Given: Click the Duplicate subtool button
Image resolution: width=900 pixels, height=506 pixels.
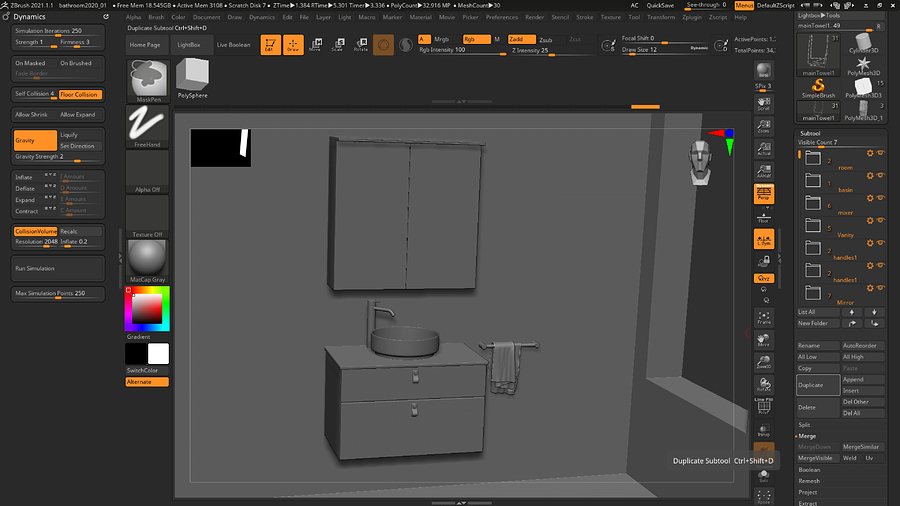Looking at the screenshot, I should [818, 385].
